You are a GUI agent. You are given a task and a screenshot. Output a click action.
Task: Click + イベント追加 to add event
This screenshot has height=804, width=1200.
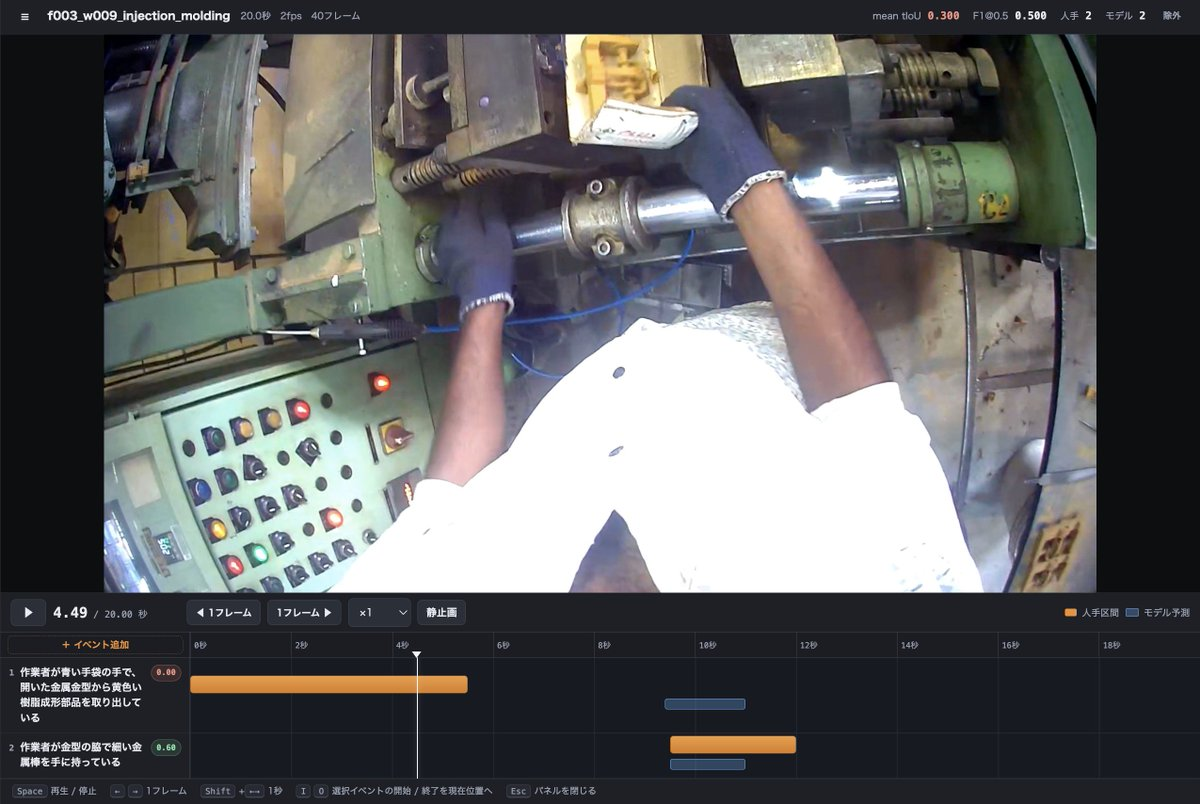96,645
